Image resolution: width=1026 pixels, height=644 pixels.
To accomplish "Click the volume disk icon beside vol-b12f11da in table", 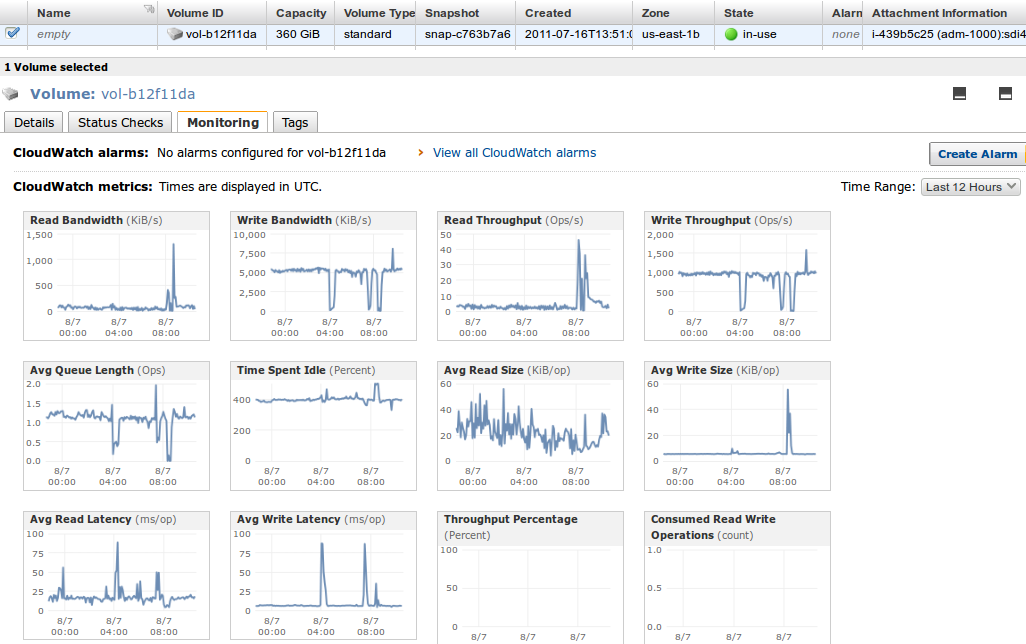I will (175, 34).
